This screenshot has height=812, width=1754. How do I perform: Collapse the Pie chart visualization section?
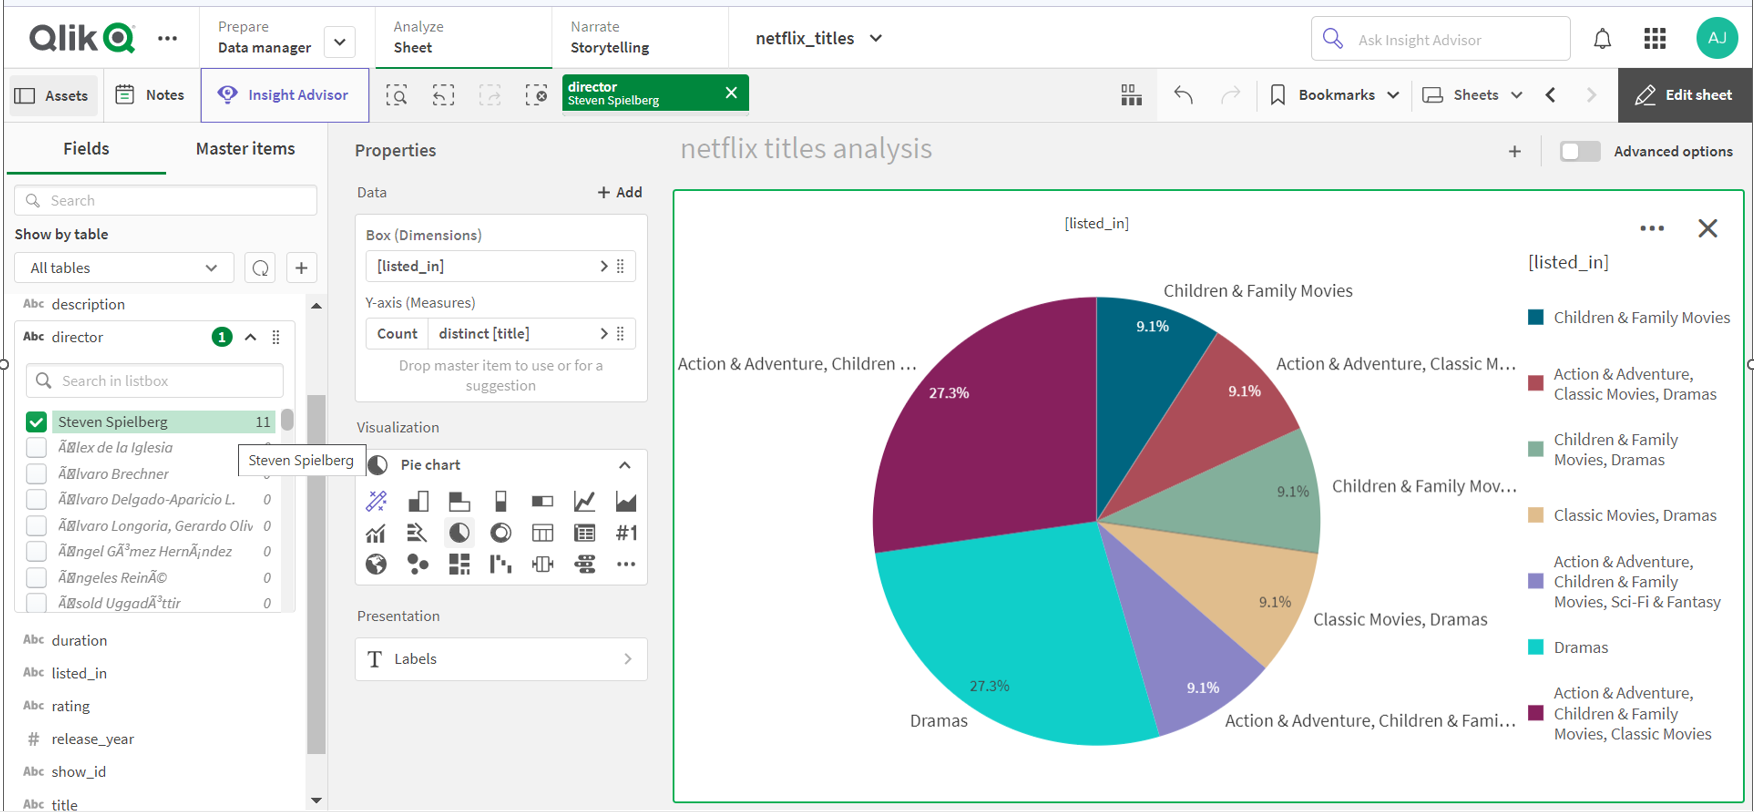point(624,465)
